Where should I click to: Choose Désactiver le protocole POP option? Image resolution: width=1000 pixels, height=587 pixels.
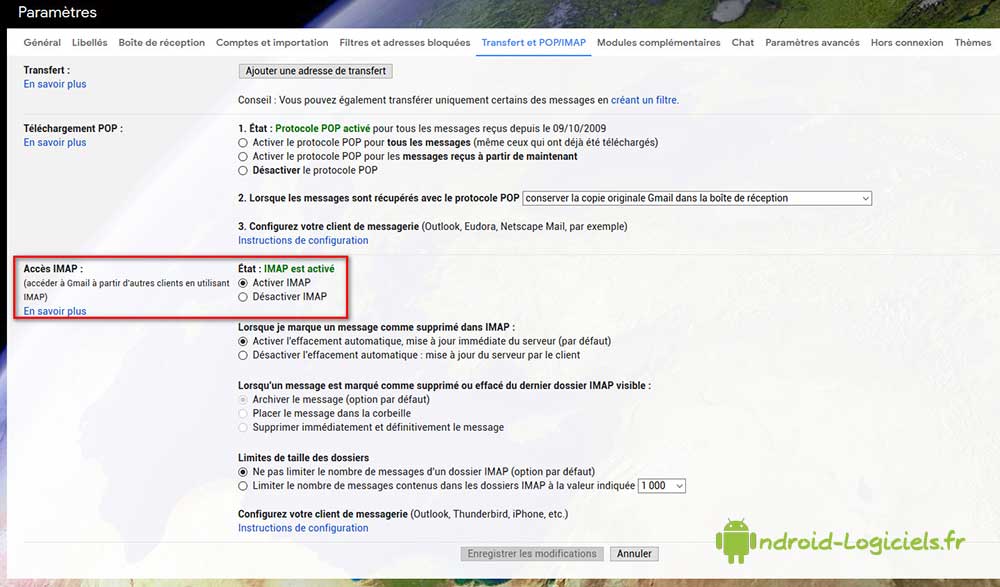click(x=243, y=170)
